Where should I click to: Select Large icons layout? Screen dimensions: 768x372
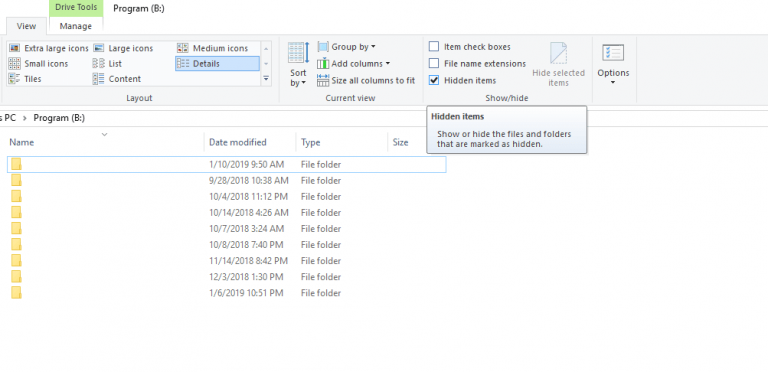123,48
